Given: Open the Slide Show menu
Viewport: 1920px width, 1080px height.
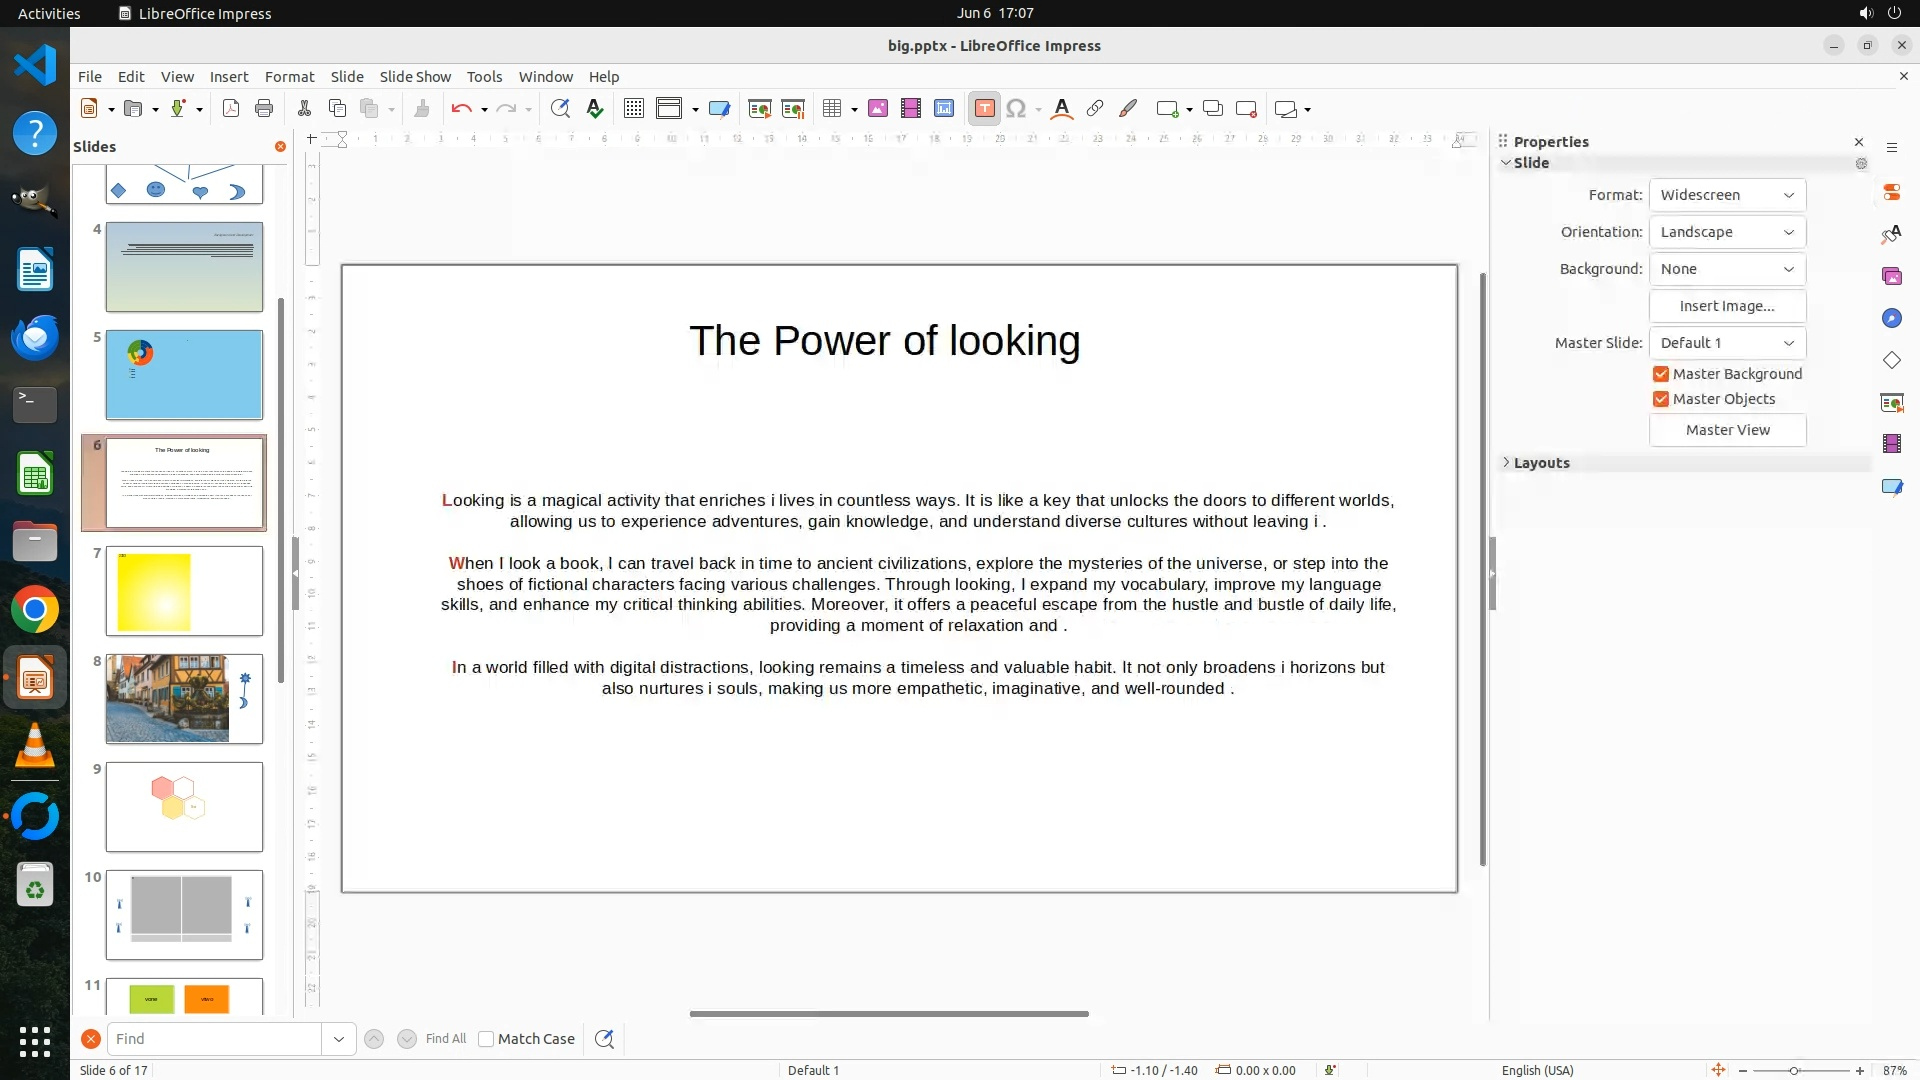Looking at the screenshot, I should click(x=415, y=77).
